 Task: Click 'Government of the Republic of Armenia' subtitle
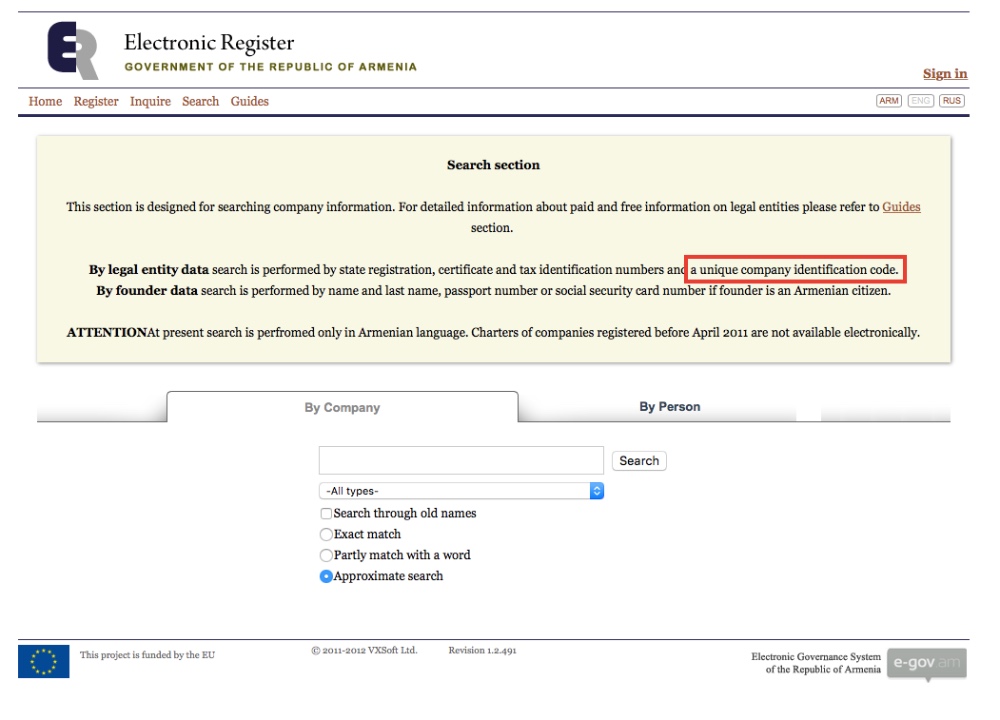pyautogui.click(x=270, y=67)
